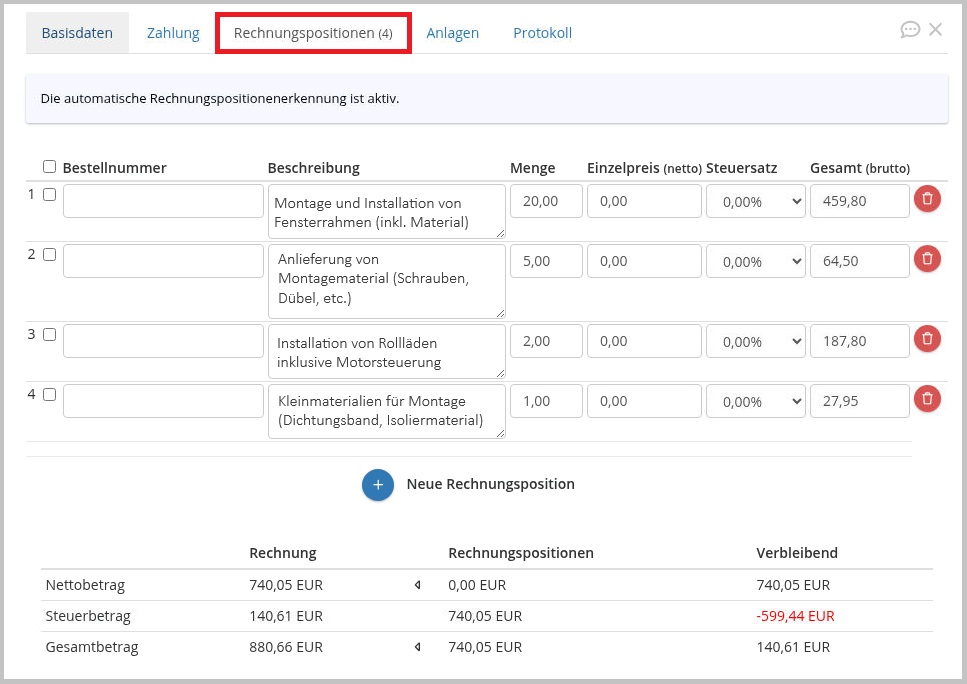Open the Steuersatz dropdown in row 4
The height and width of the screenshot is (684, 967).
click(755, 401)
